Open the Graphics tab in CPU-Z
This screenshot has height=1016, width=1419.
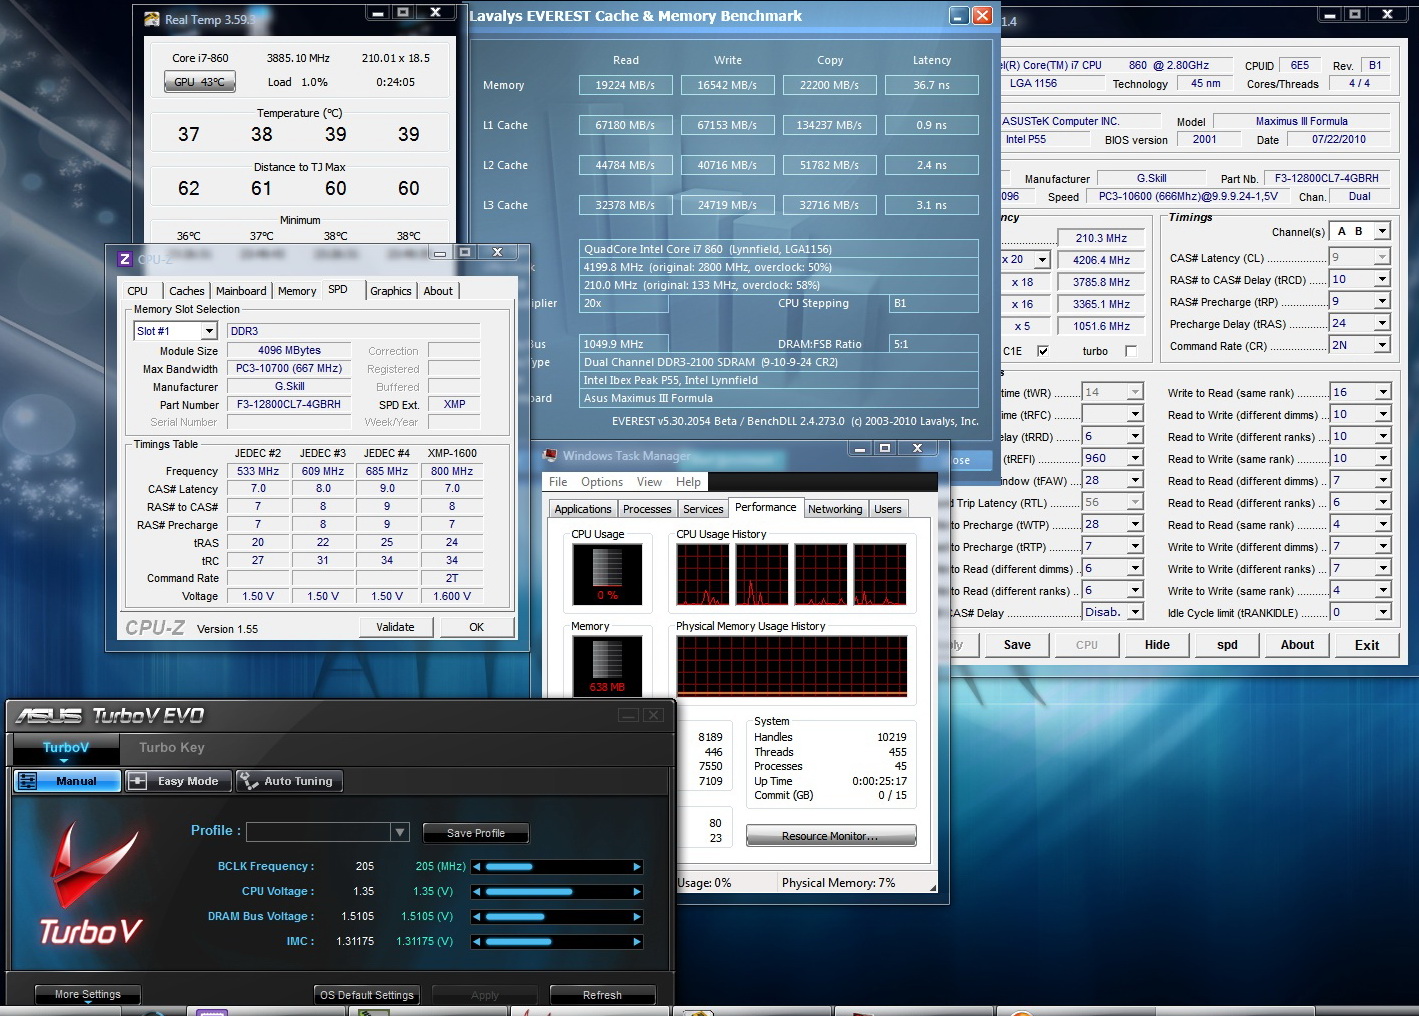(x=391, y=291)
